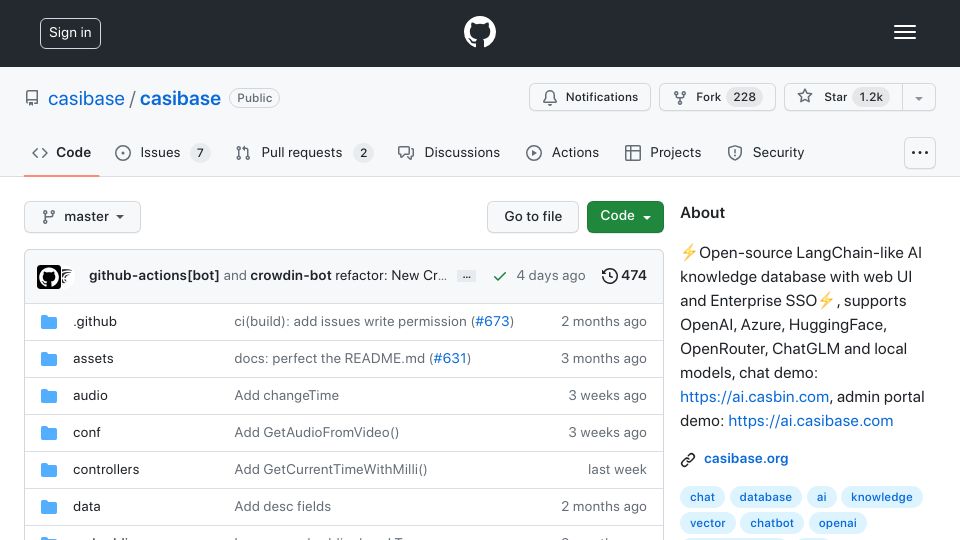The image size is (960, 540).
Task: Open the audio folder name
Action: 90,396
